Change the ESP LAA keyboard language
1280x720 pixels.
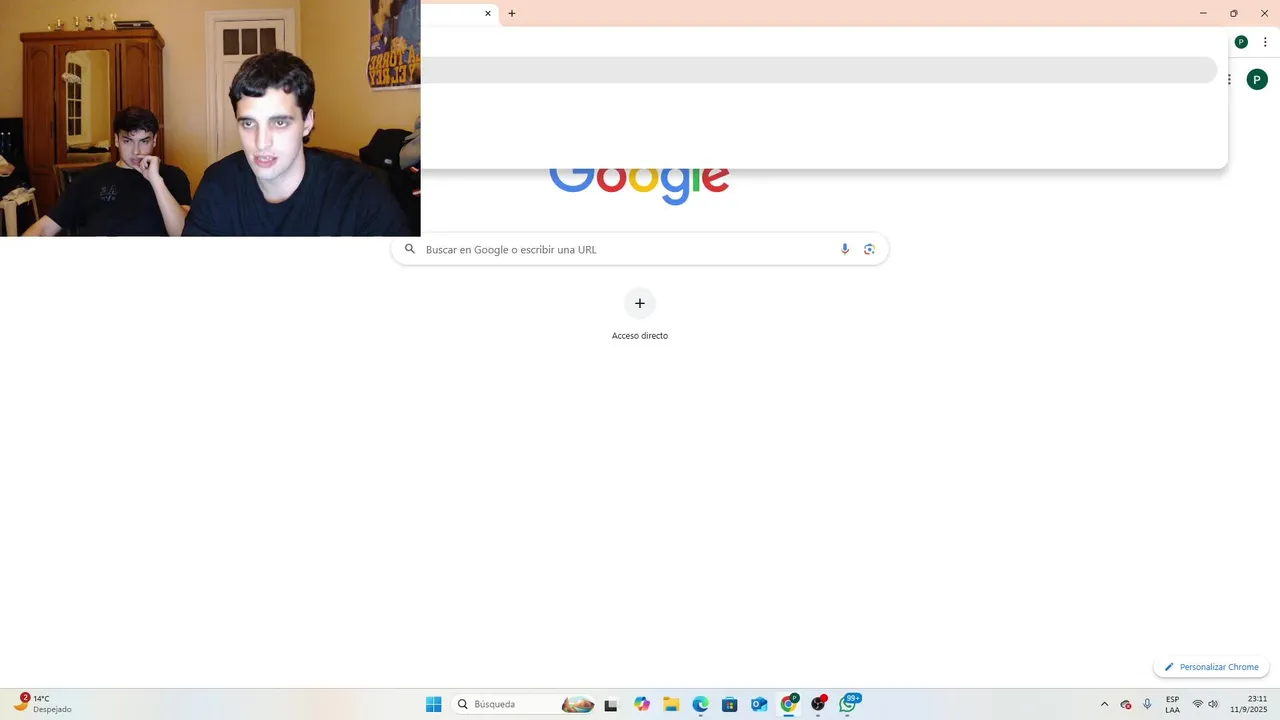[1172, 704]
